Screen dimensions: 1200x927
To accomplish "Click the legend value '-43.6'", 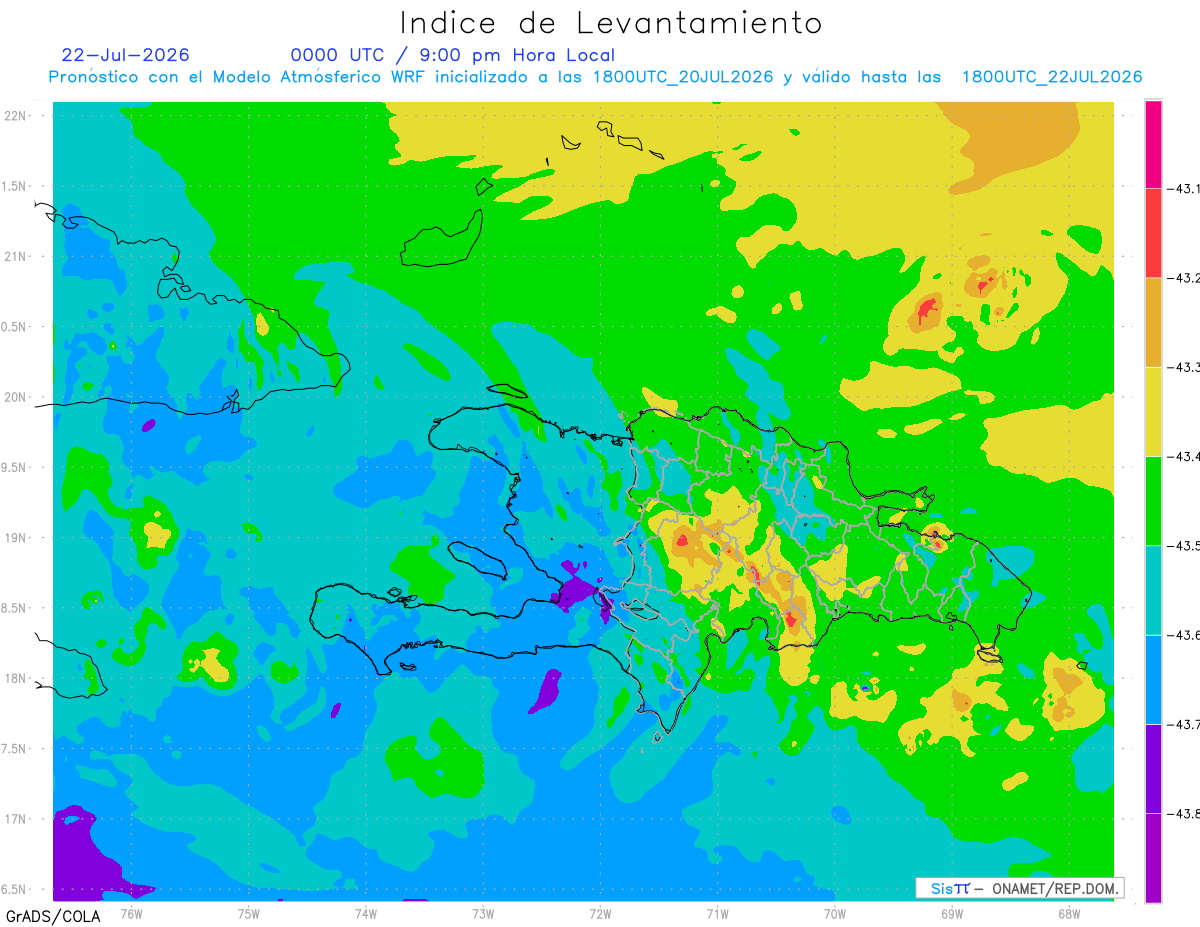I will pos(1183,636).
